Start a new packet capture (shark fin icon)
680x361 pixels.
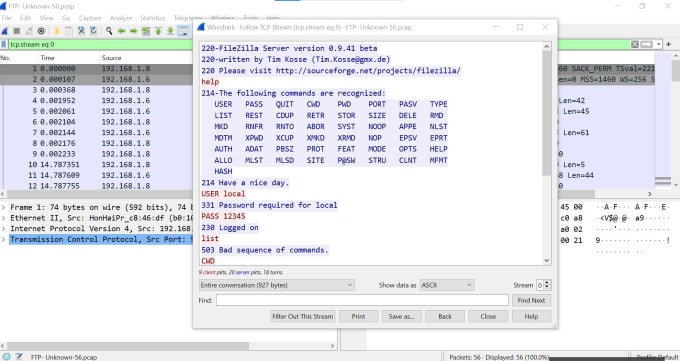point(5,31)
